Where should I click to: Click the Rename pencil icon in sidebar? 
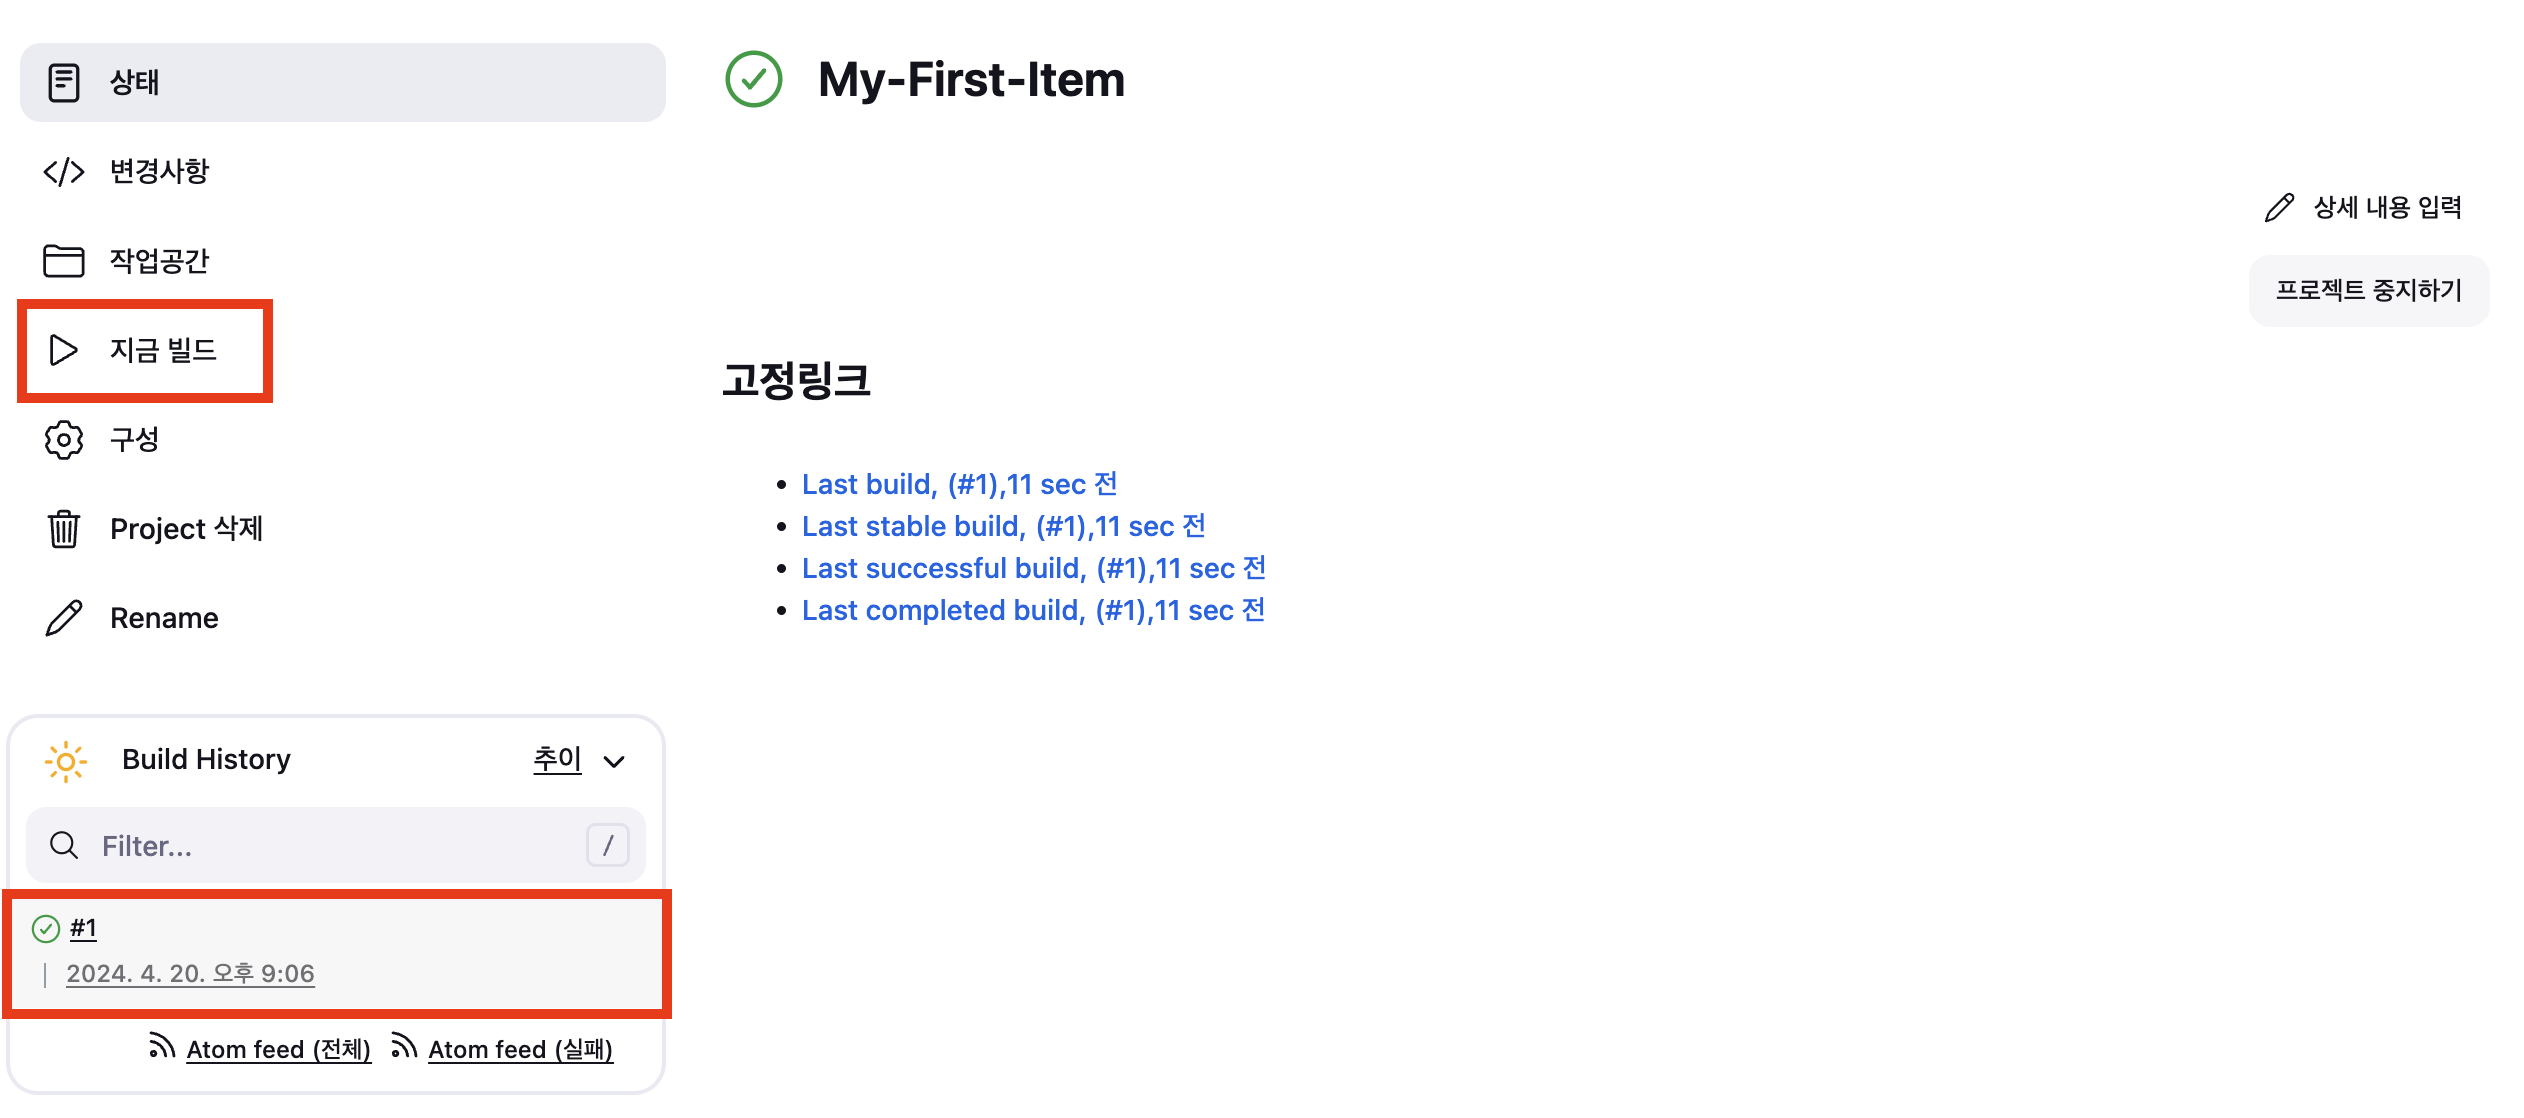coord(64,618)
